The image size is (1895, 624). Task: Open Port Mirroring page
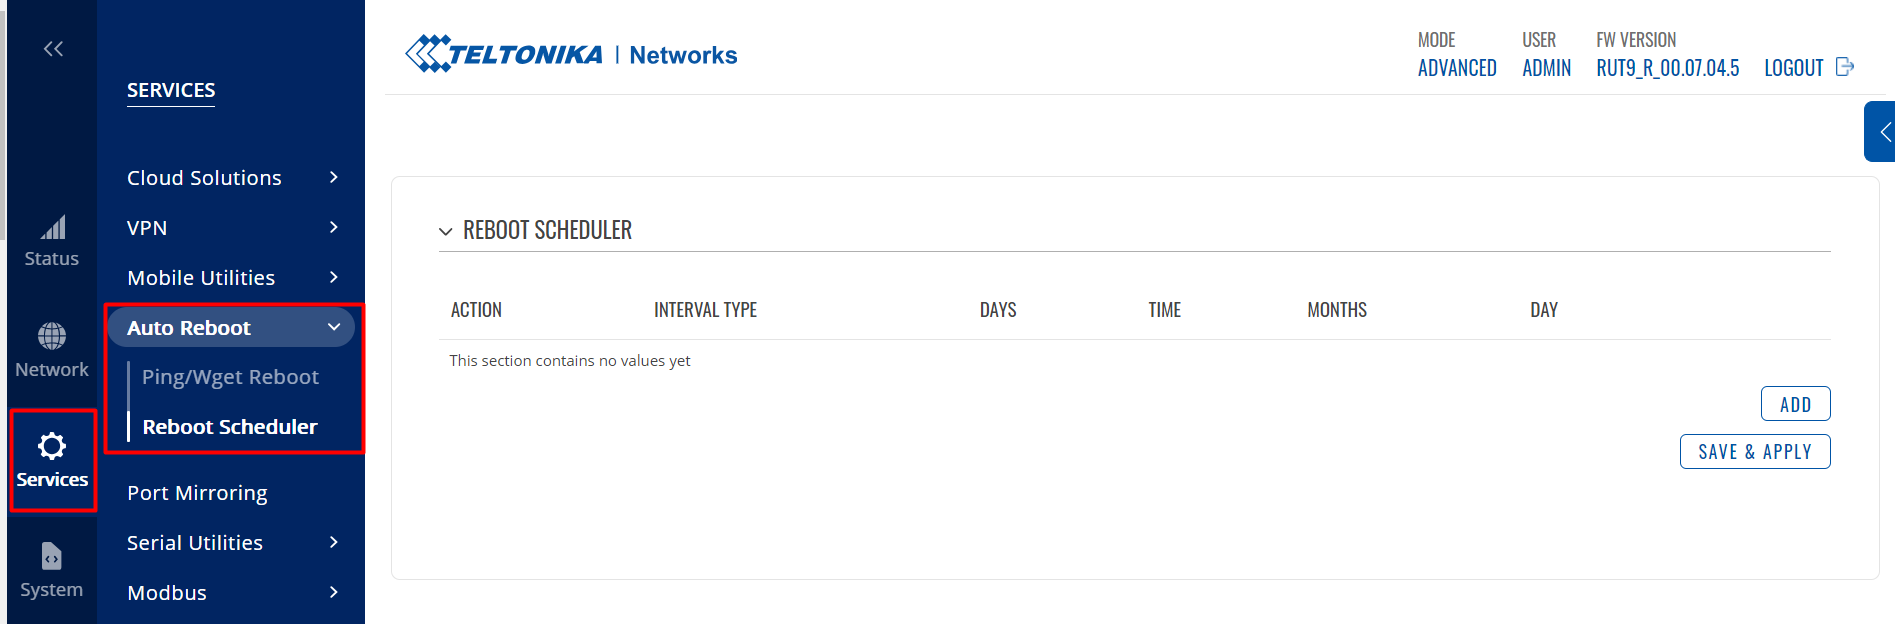[197, 493]
